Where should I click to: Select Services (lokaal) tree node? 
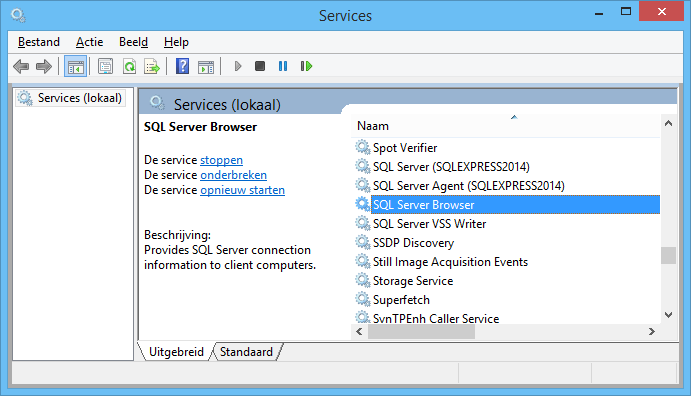point(71,98)
